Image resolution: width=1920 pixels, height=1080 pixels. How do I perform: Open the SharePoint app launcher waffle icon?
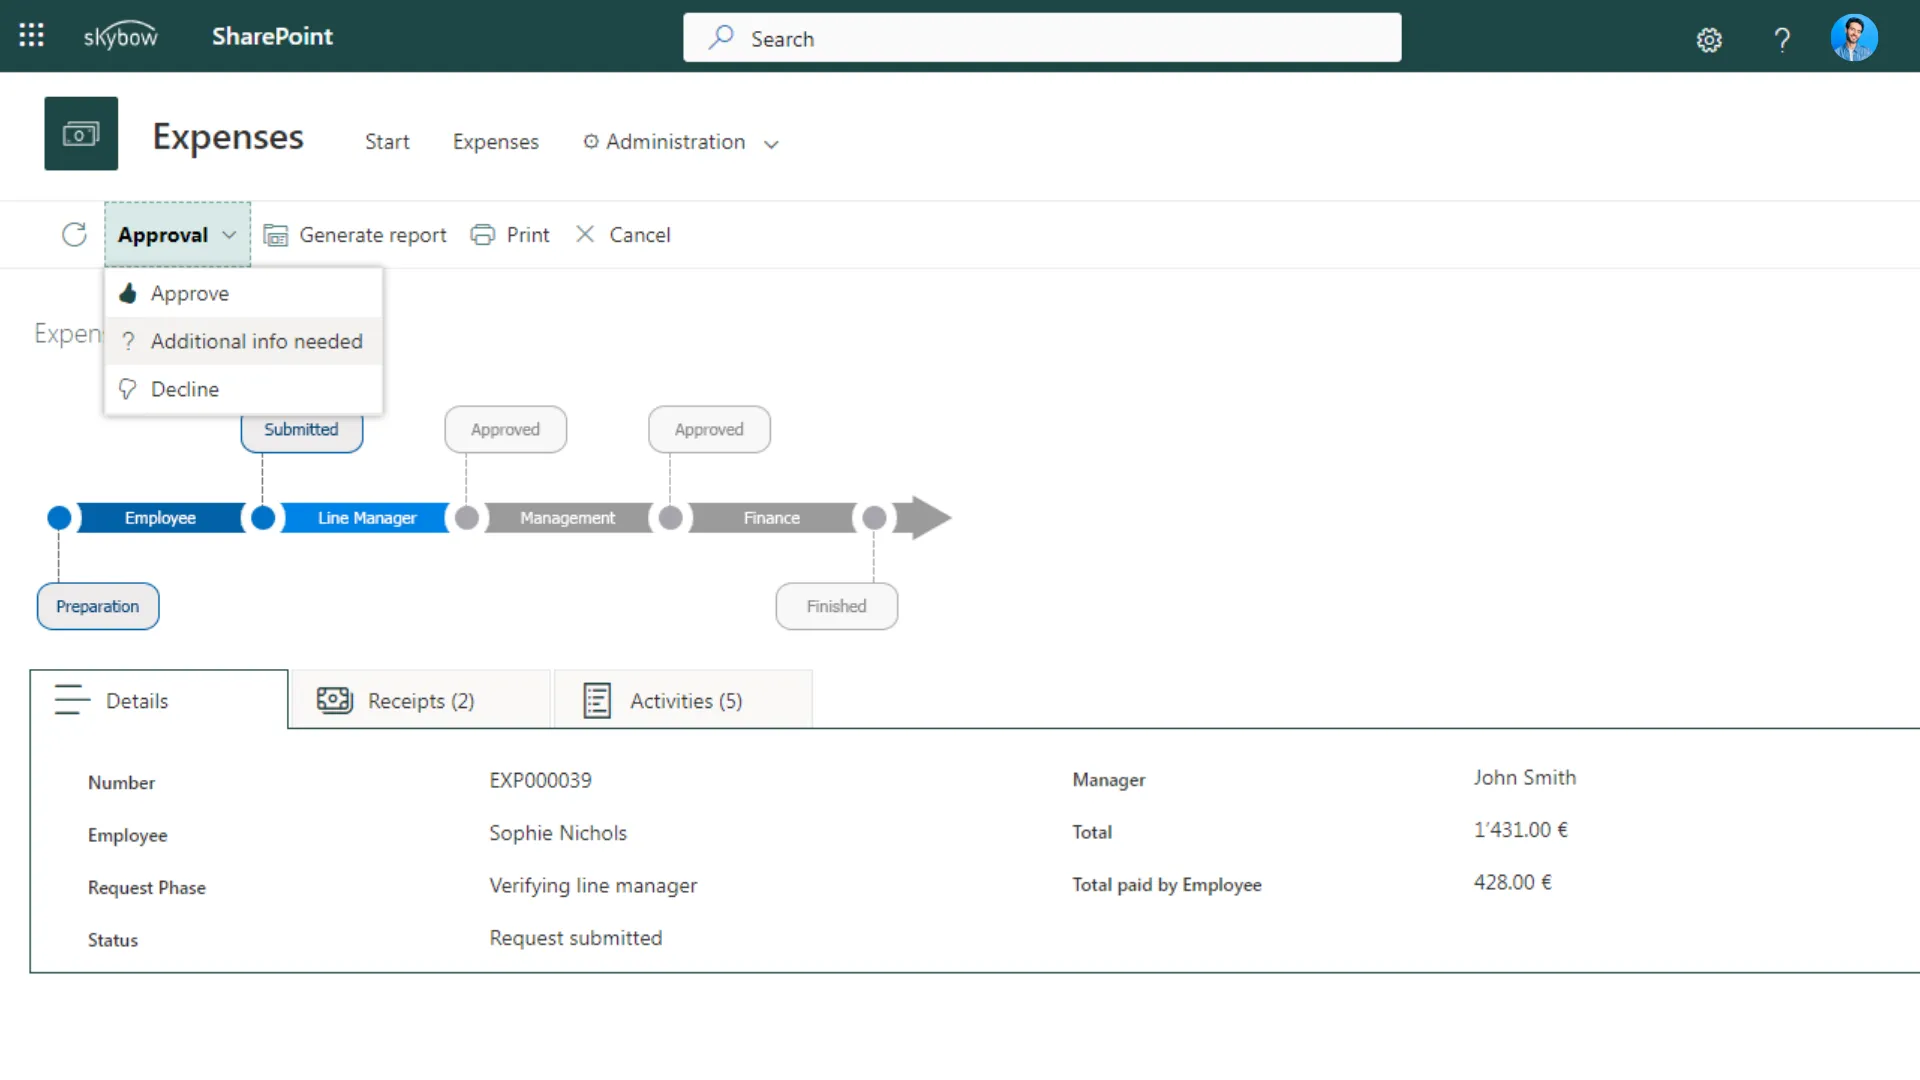point(31,35)
